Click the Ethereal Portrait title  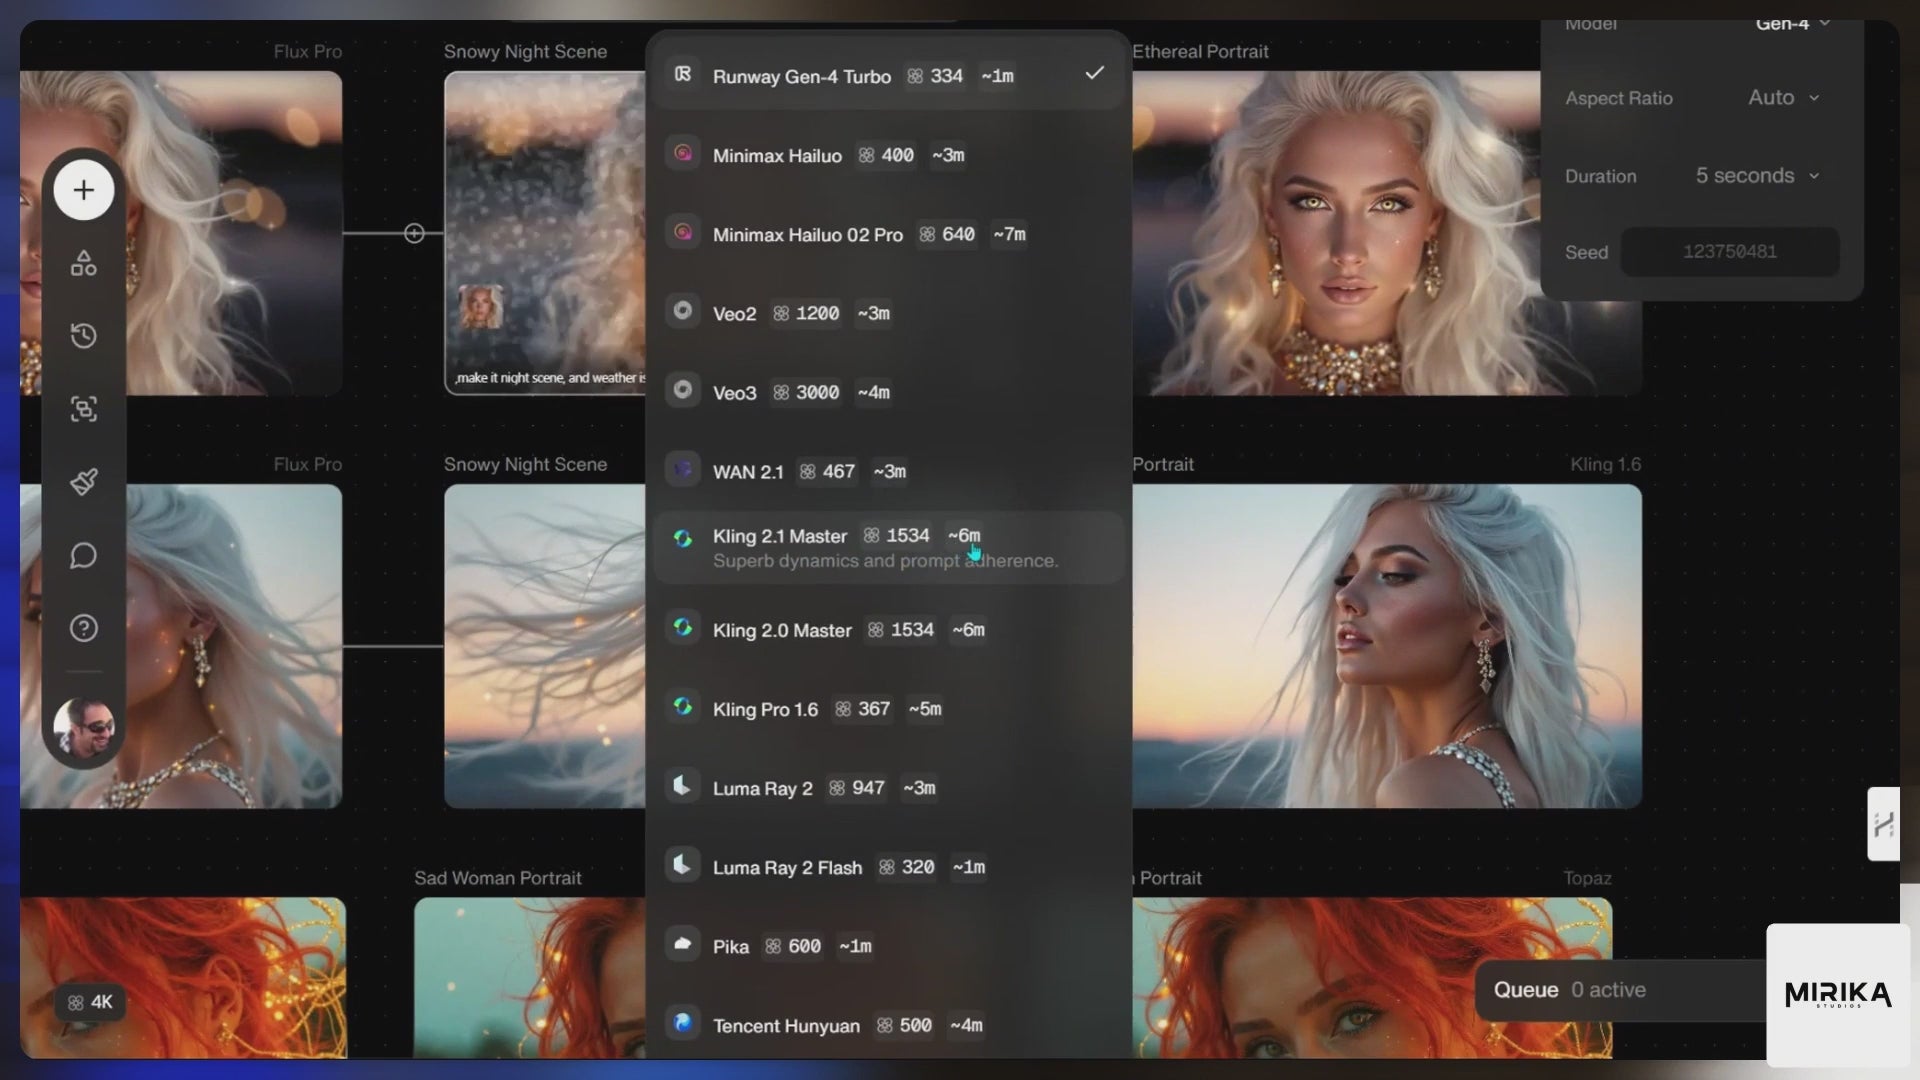coord(1200,51)
